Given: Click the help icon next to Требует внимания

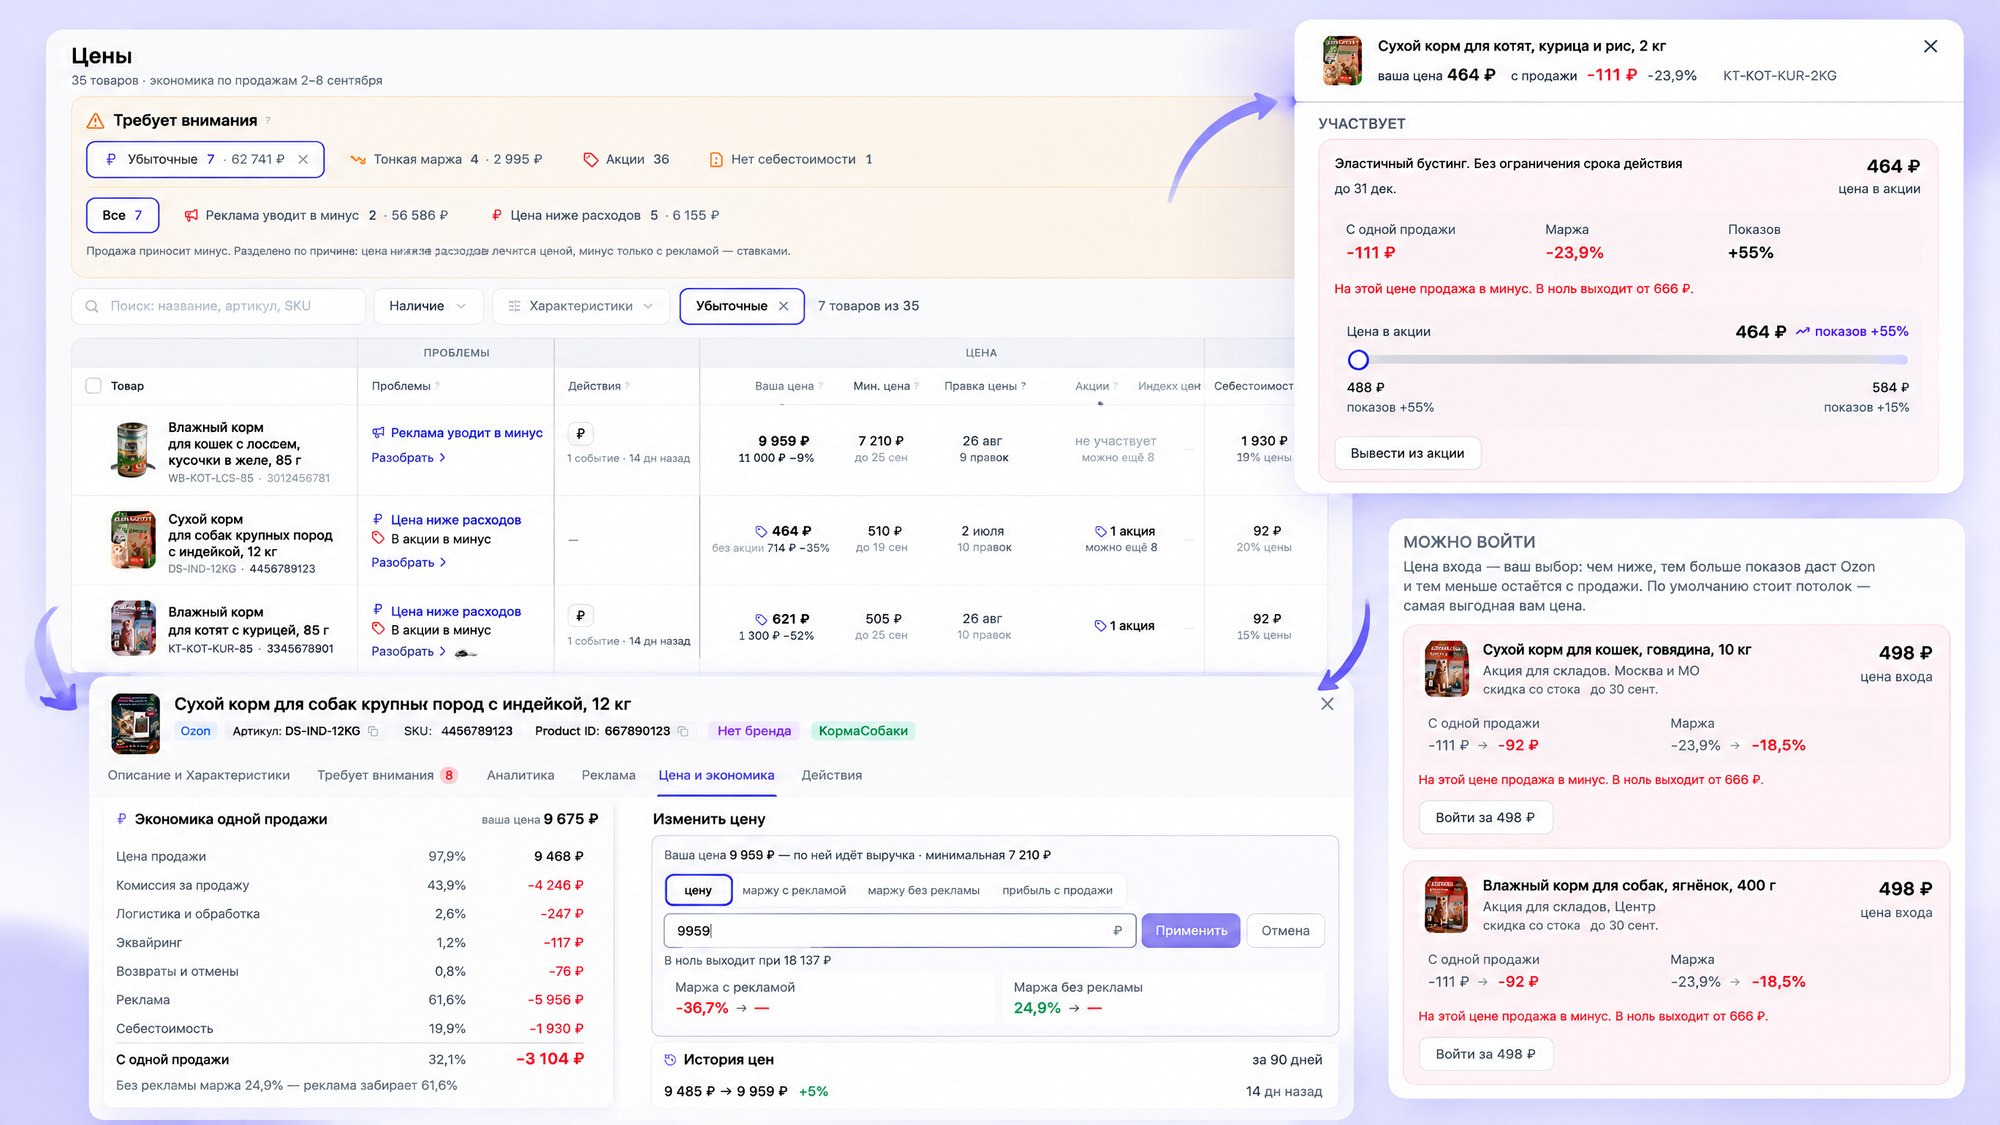Looking at the screenshot, I should click(x=268, y=121).
